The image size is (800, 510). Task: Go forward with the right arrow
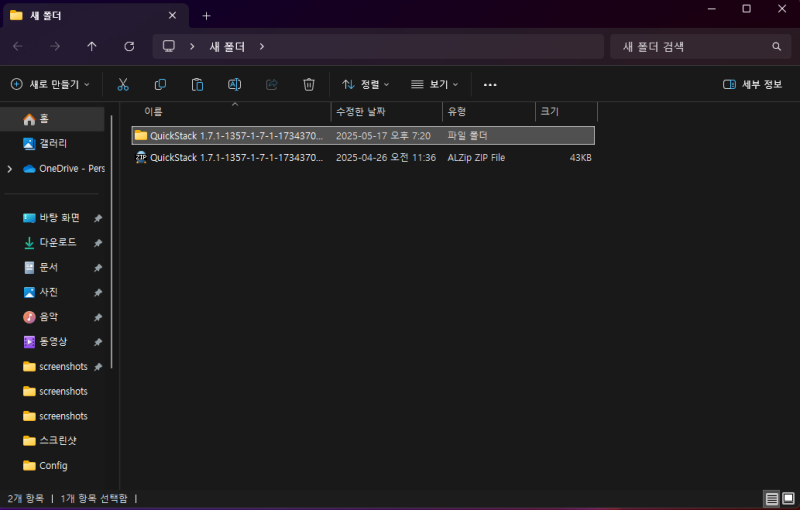pyautogui.click(x=55, y=46)
